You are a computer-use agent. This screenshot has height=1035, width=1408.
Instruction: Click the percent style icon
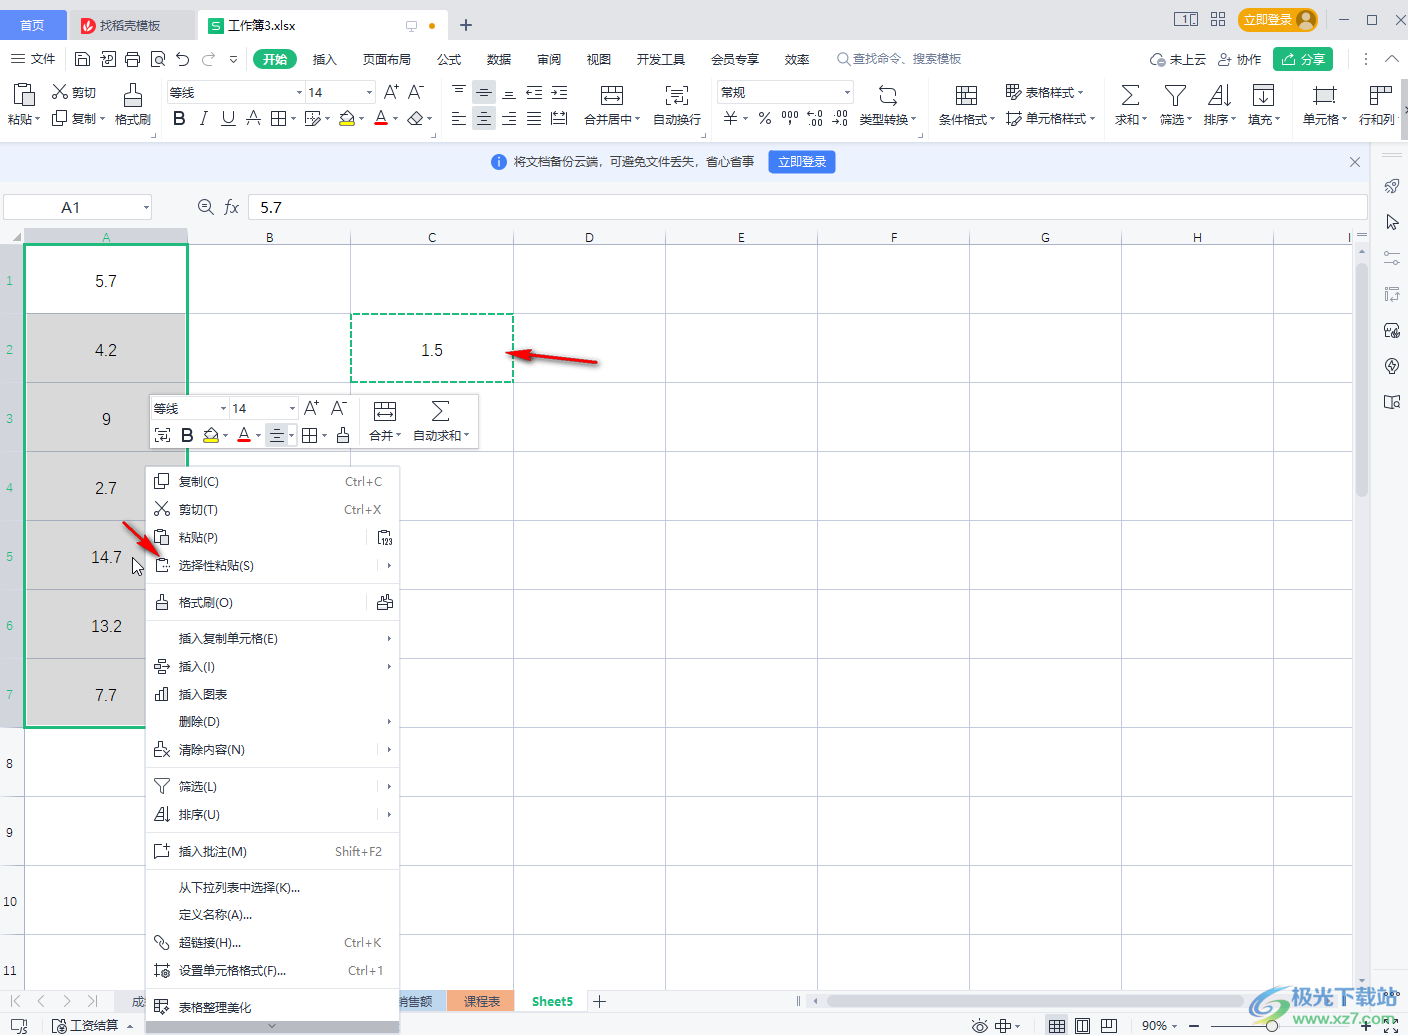[x=765, y=118]
